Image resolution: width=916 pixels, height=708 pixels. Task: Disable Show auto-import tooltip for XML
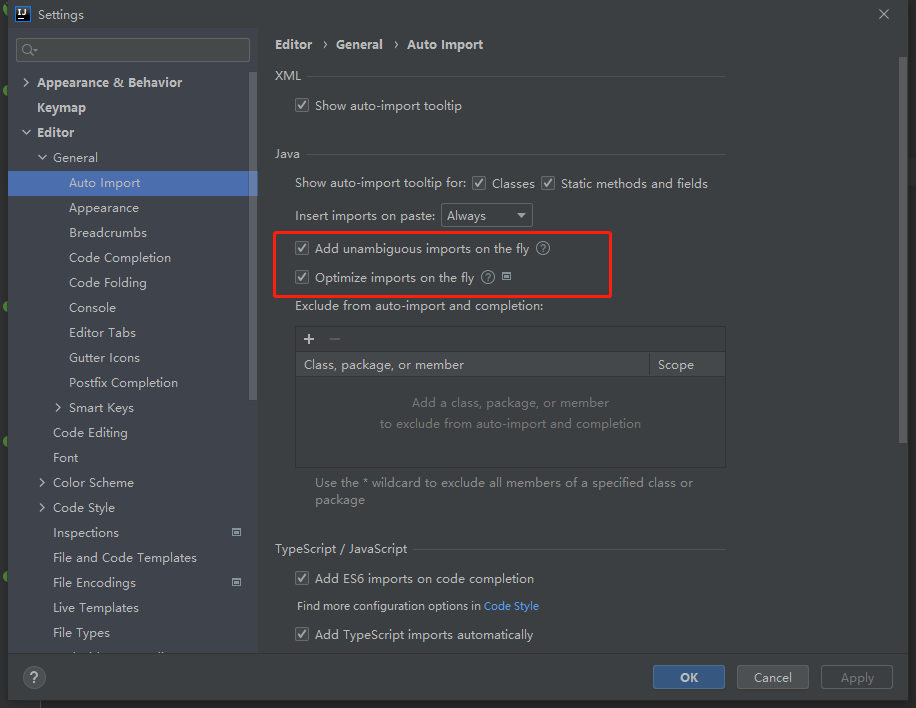tap(302, 105)
